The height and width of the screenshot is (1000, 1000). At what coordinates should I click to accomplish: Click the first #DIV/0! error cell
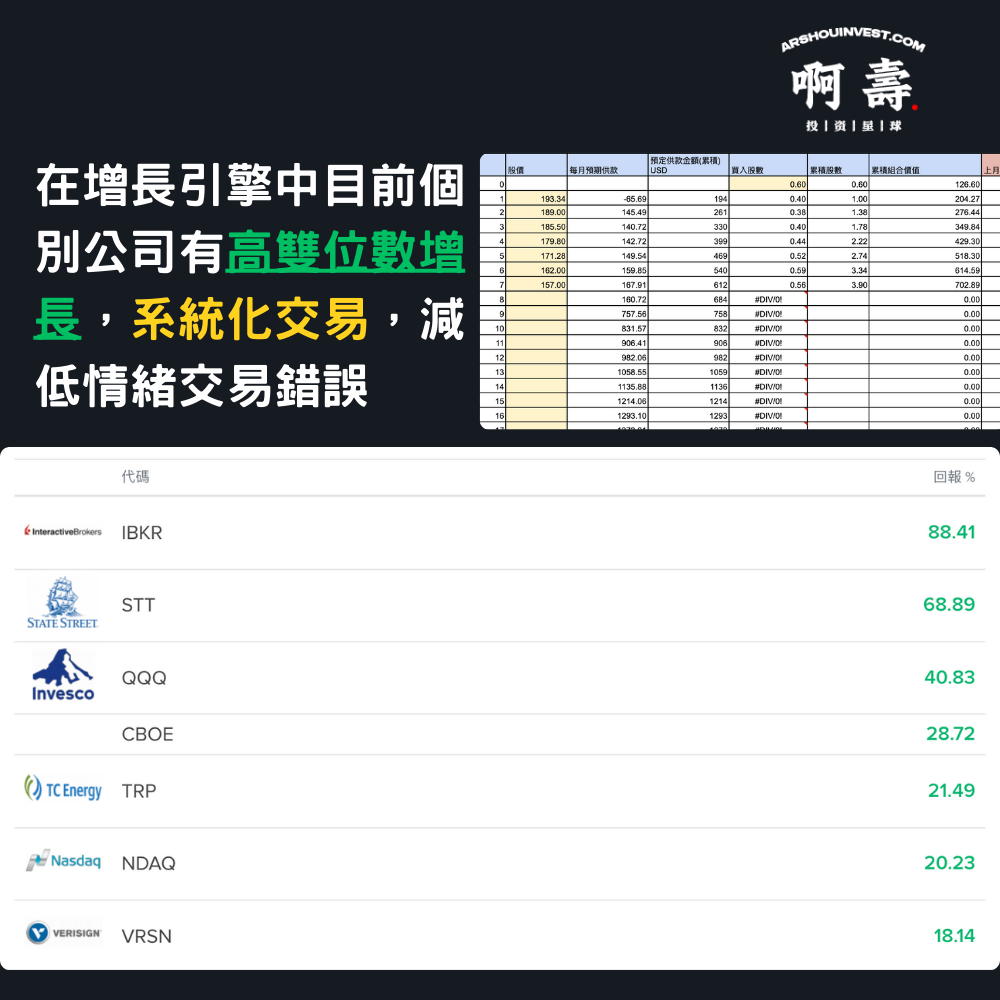[768, 299]
